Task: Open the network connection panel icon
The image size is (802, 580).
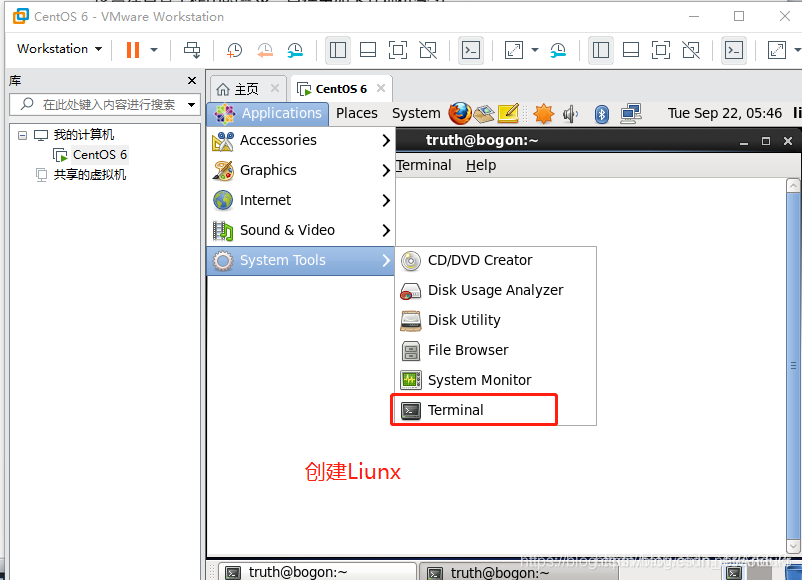Action: pyautogui.click(x=631, y=114)
